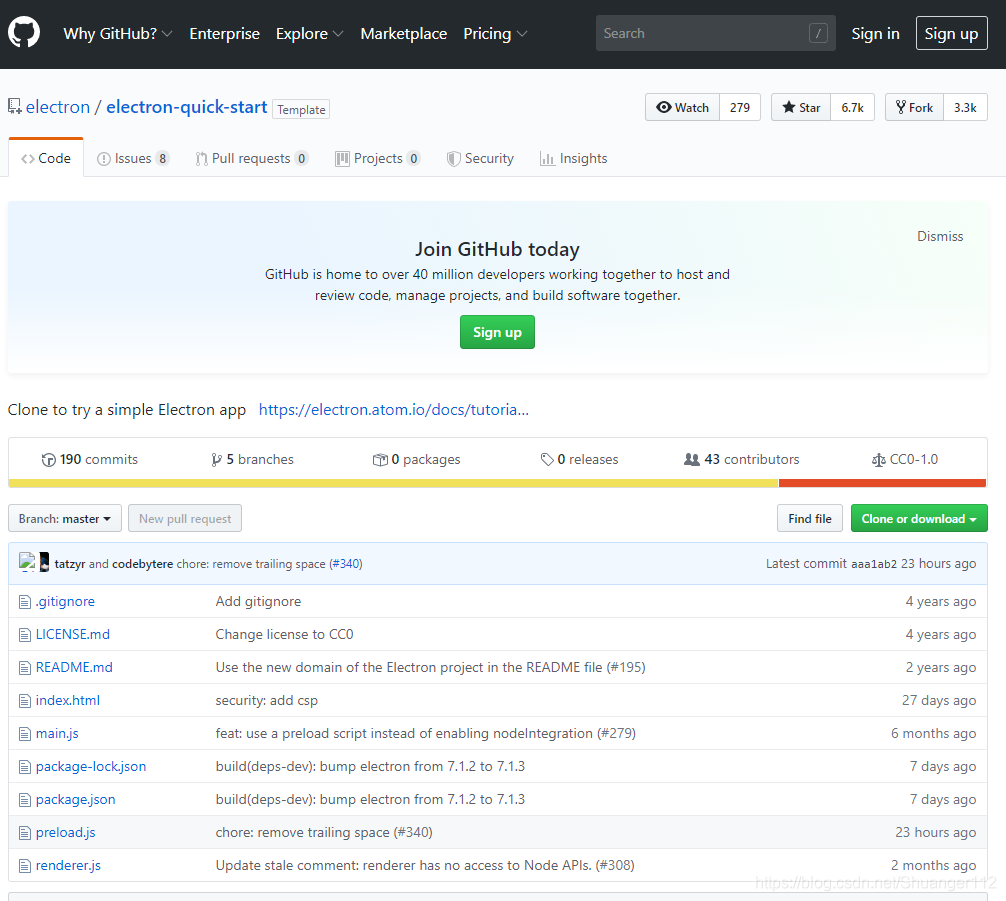Open the latest commit hash aaa1ab2

click(x=874, y=564)
